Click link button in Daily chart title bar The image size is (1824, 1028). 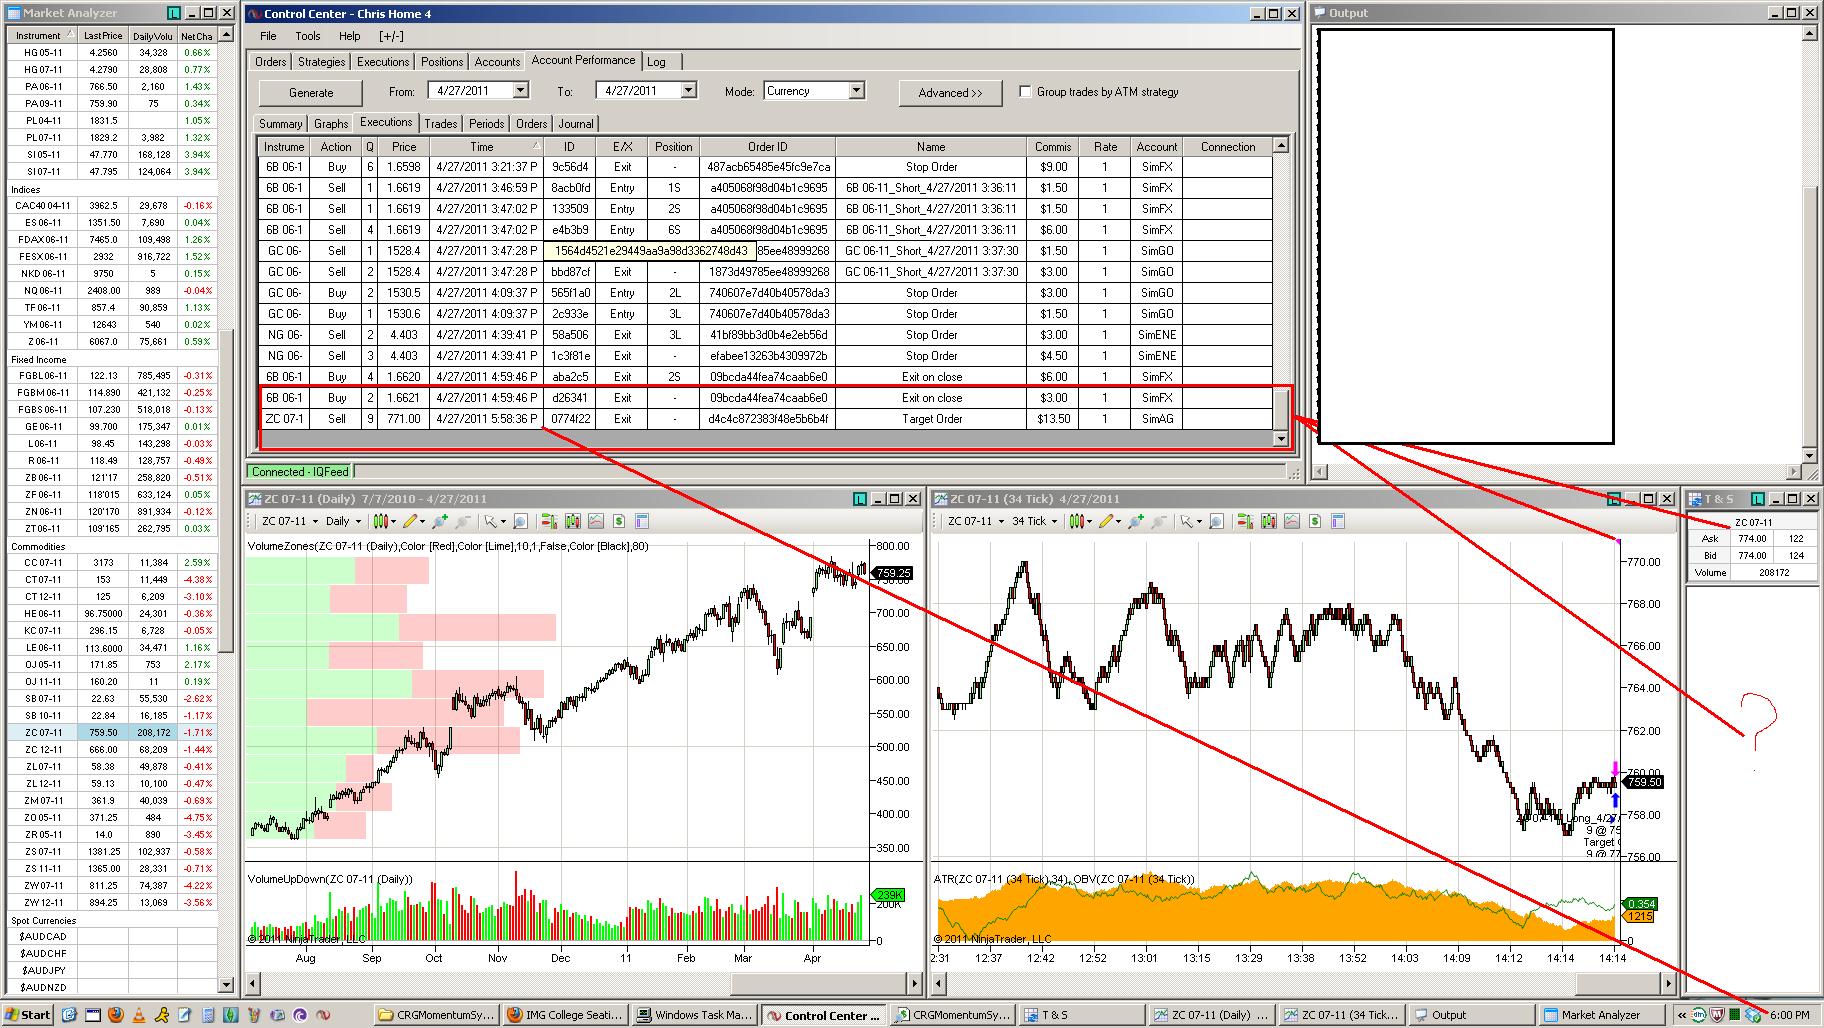click(x=861, y=498)
